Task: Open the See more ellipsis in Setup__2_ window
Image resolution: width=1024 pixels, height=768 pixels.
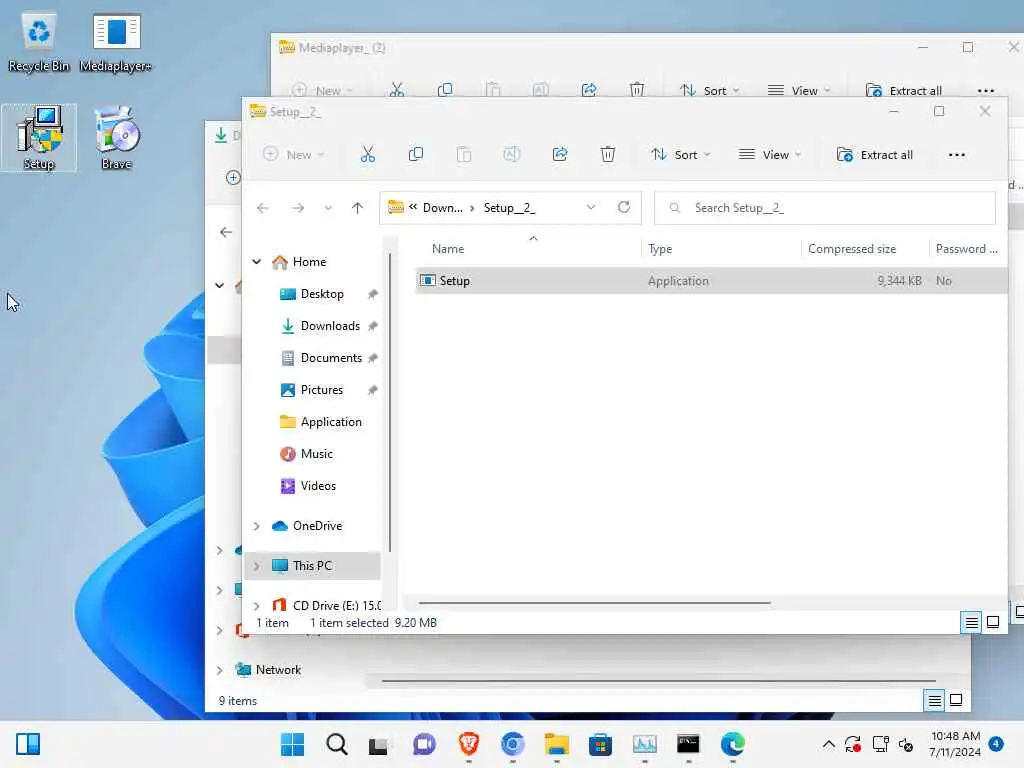Action: [957, 155]
